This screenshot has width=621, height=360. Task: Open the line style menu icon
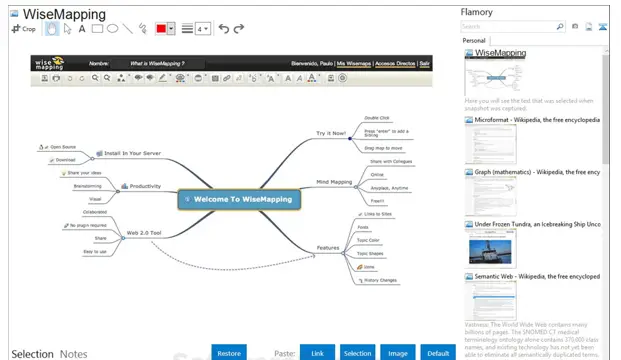pos(187,29)
